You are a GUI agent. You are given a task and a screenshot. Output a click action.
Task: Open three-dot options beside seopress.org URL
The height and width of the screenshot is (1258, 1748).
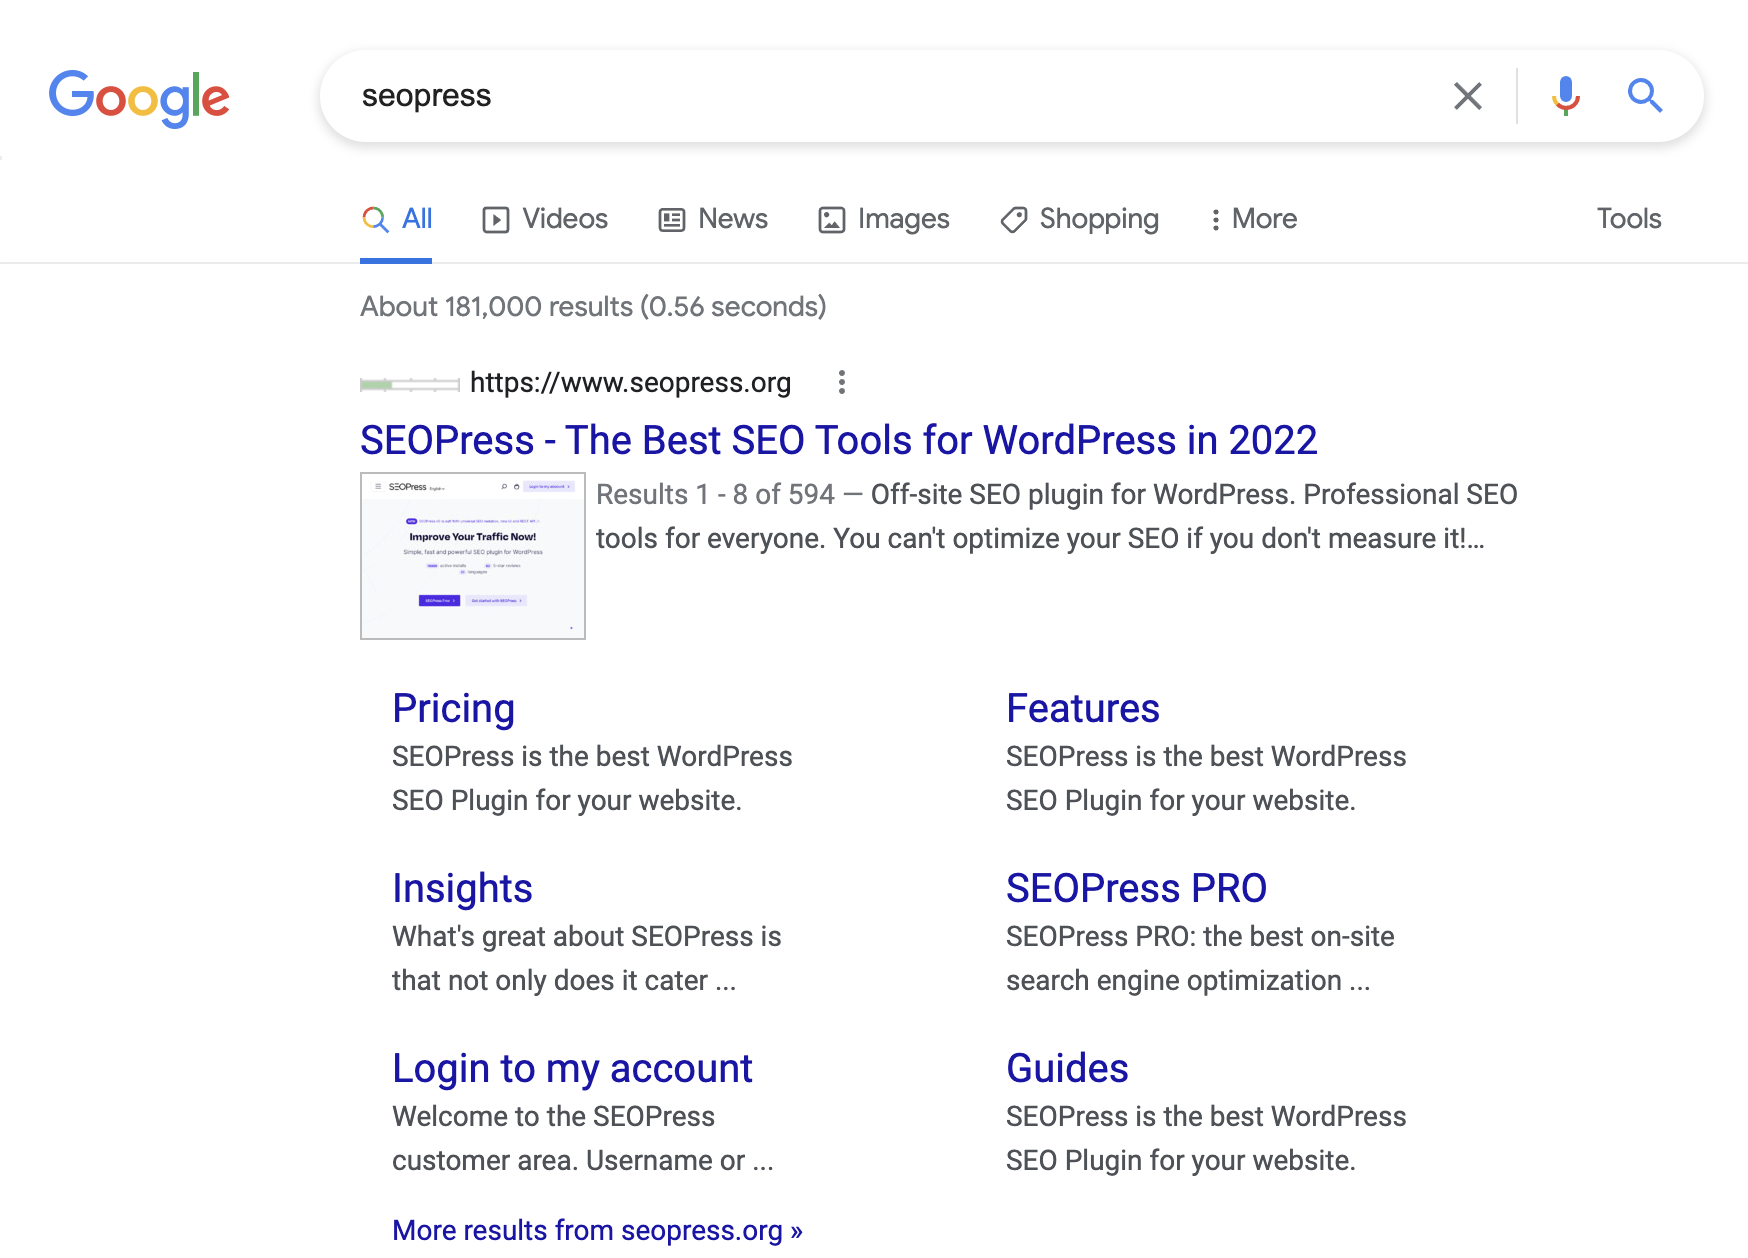pos(842,382)
